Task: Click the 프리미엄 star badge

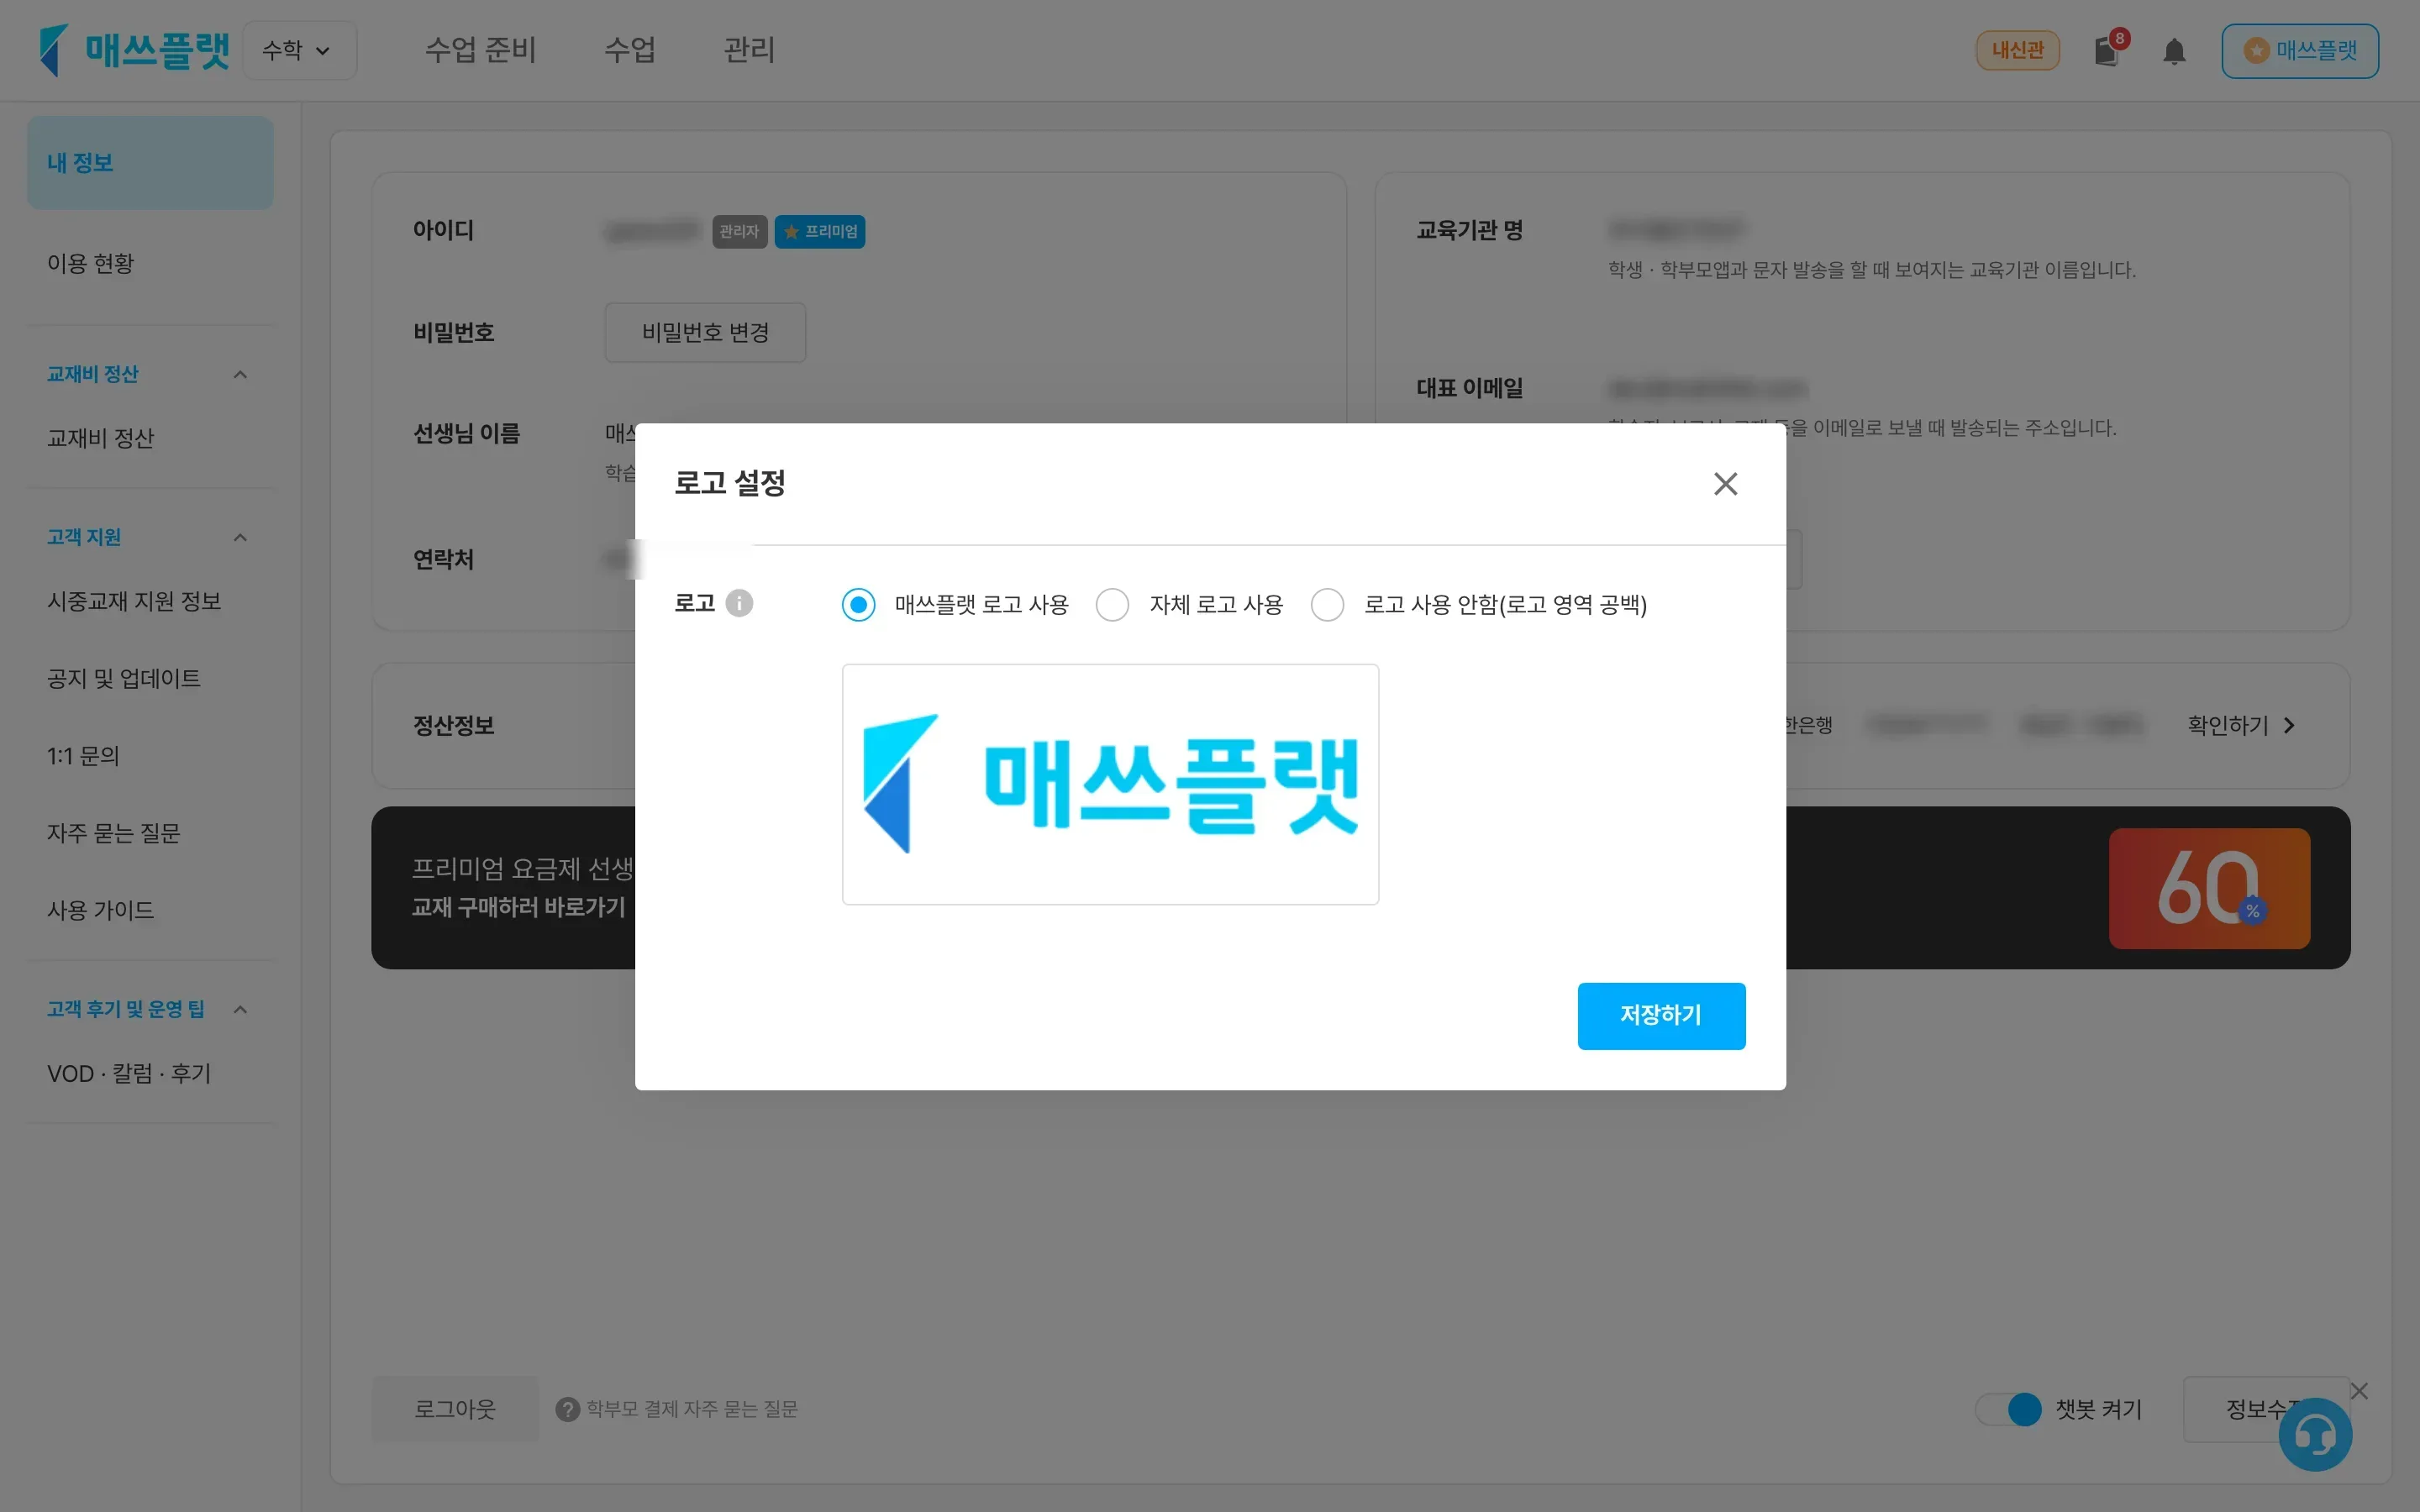Action: point(819,231)
